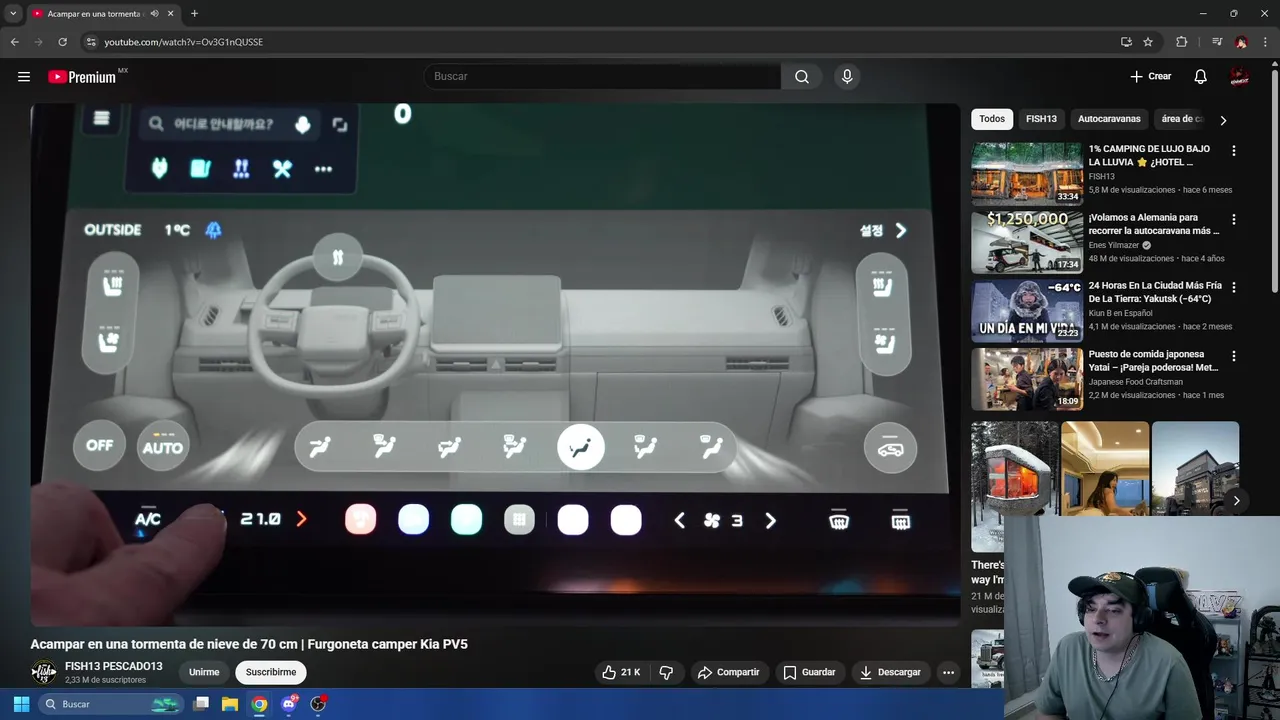Show next Shorts with the right arrow
This screenshot has height=720, width=1280.
1236,501
